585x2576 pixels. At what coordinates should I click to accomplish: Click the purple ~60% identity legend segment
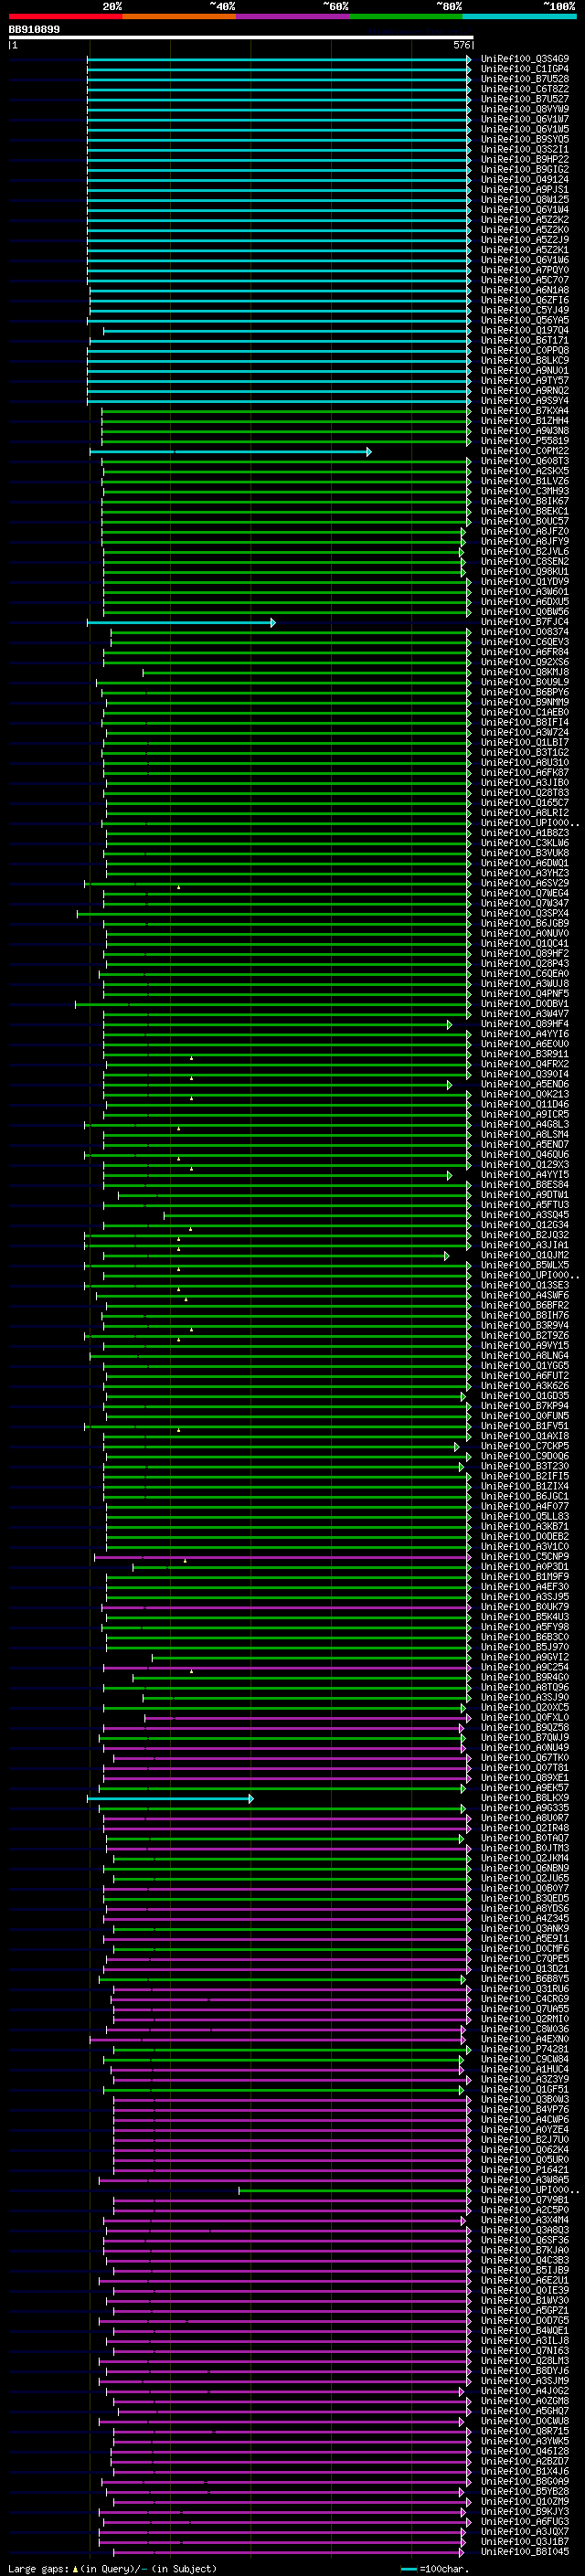(x=293, y=16)
